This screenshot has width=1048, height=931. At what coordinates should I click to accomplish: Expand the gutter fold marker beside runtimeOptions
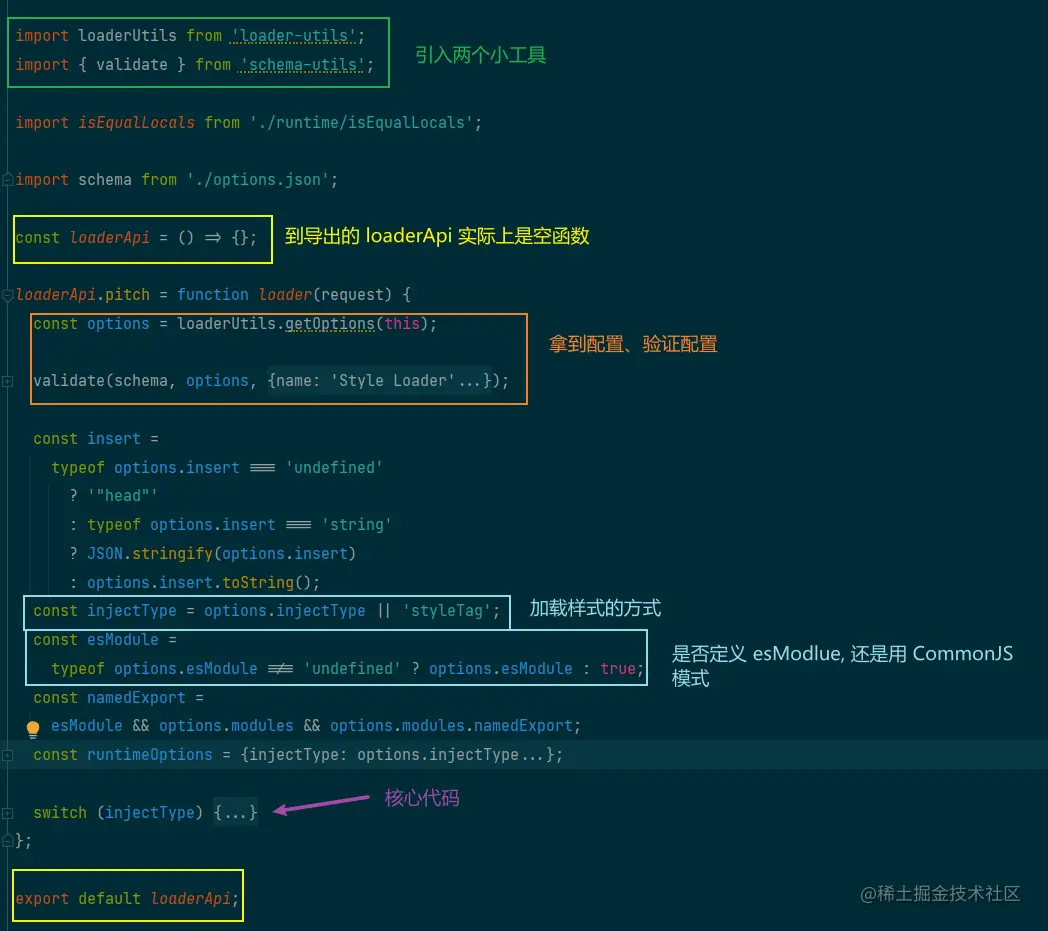[x=7, y=755]
